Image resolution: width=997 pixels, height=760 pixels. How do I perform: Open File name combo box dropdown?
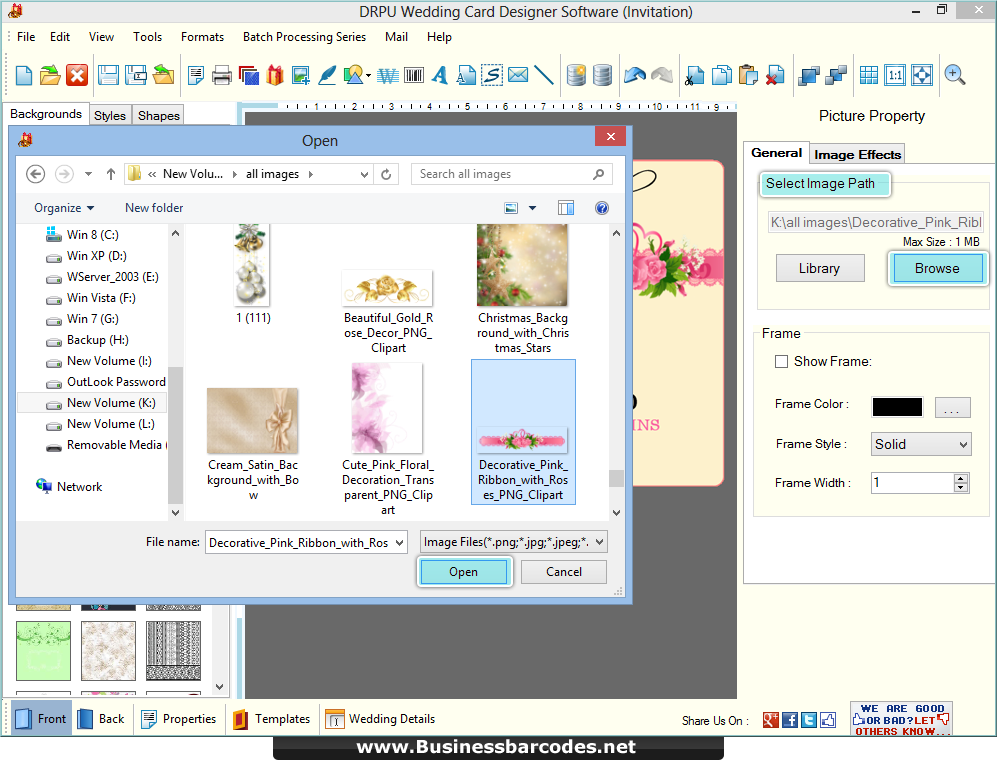tap(399, 542)
